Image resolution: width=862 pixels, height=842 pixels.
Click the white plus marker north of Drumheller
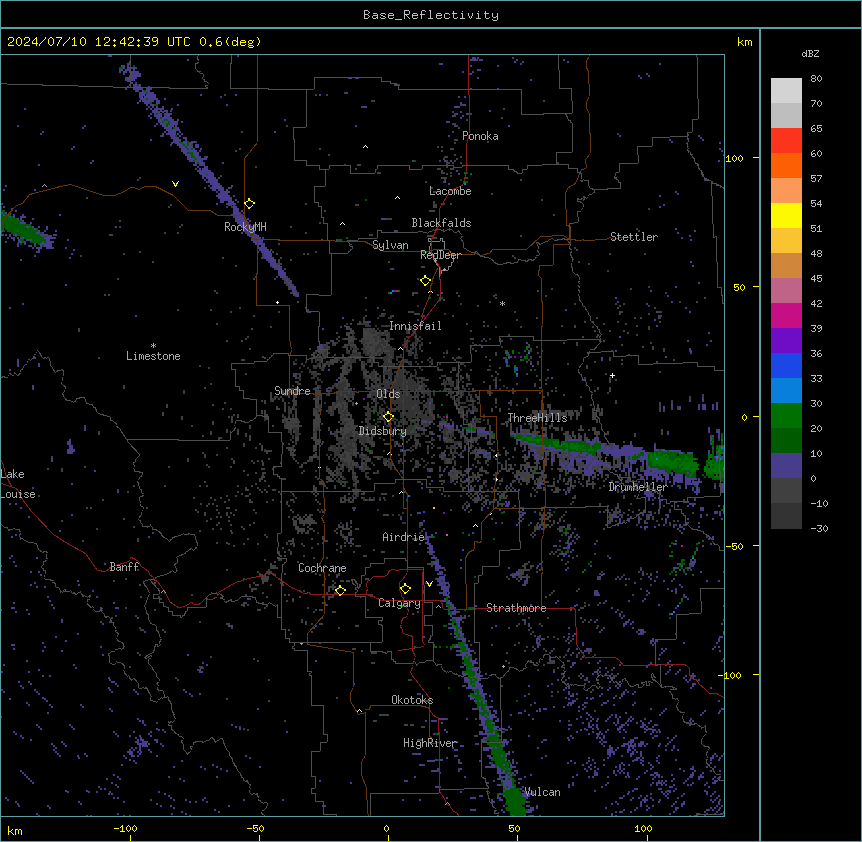tap(612, 376)
